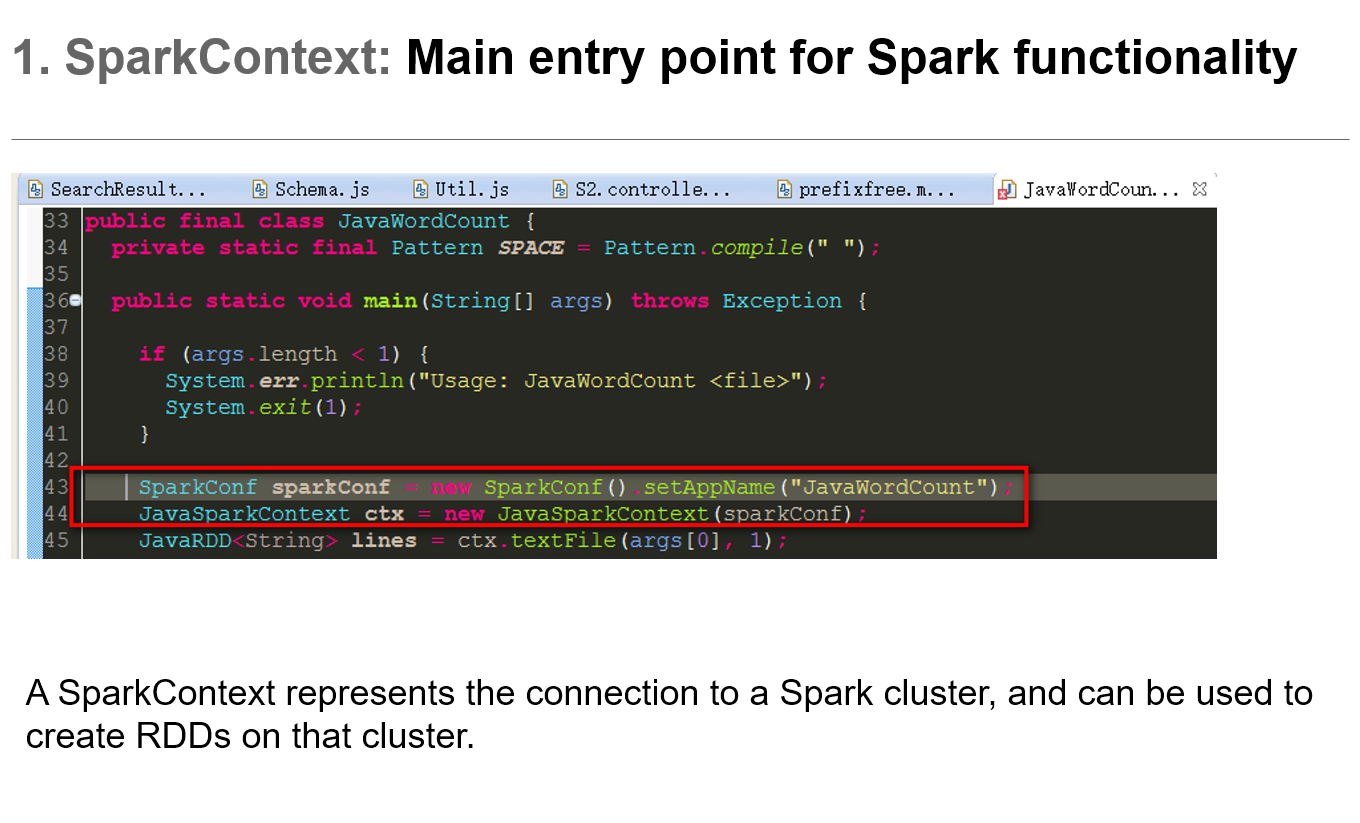Click the ctx variable on line 44
The width and height of the screenshot is (1360, 823).
pyautogui.click(x=385, y=514)
